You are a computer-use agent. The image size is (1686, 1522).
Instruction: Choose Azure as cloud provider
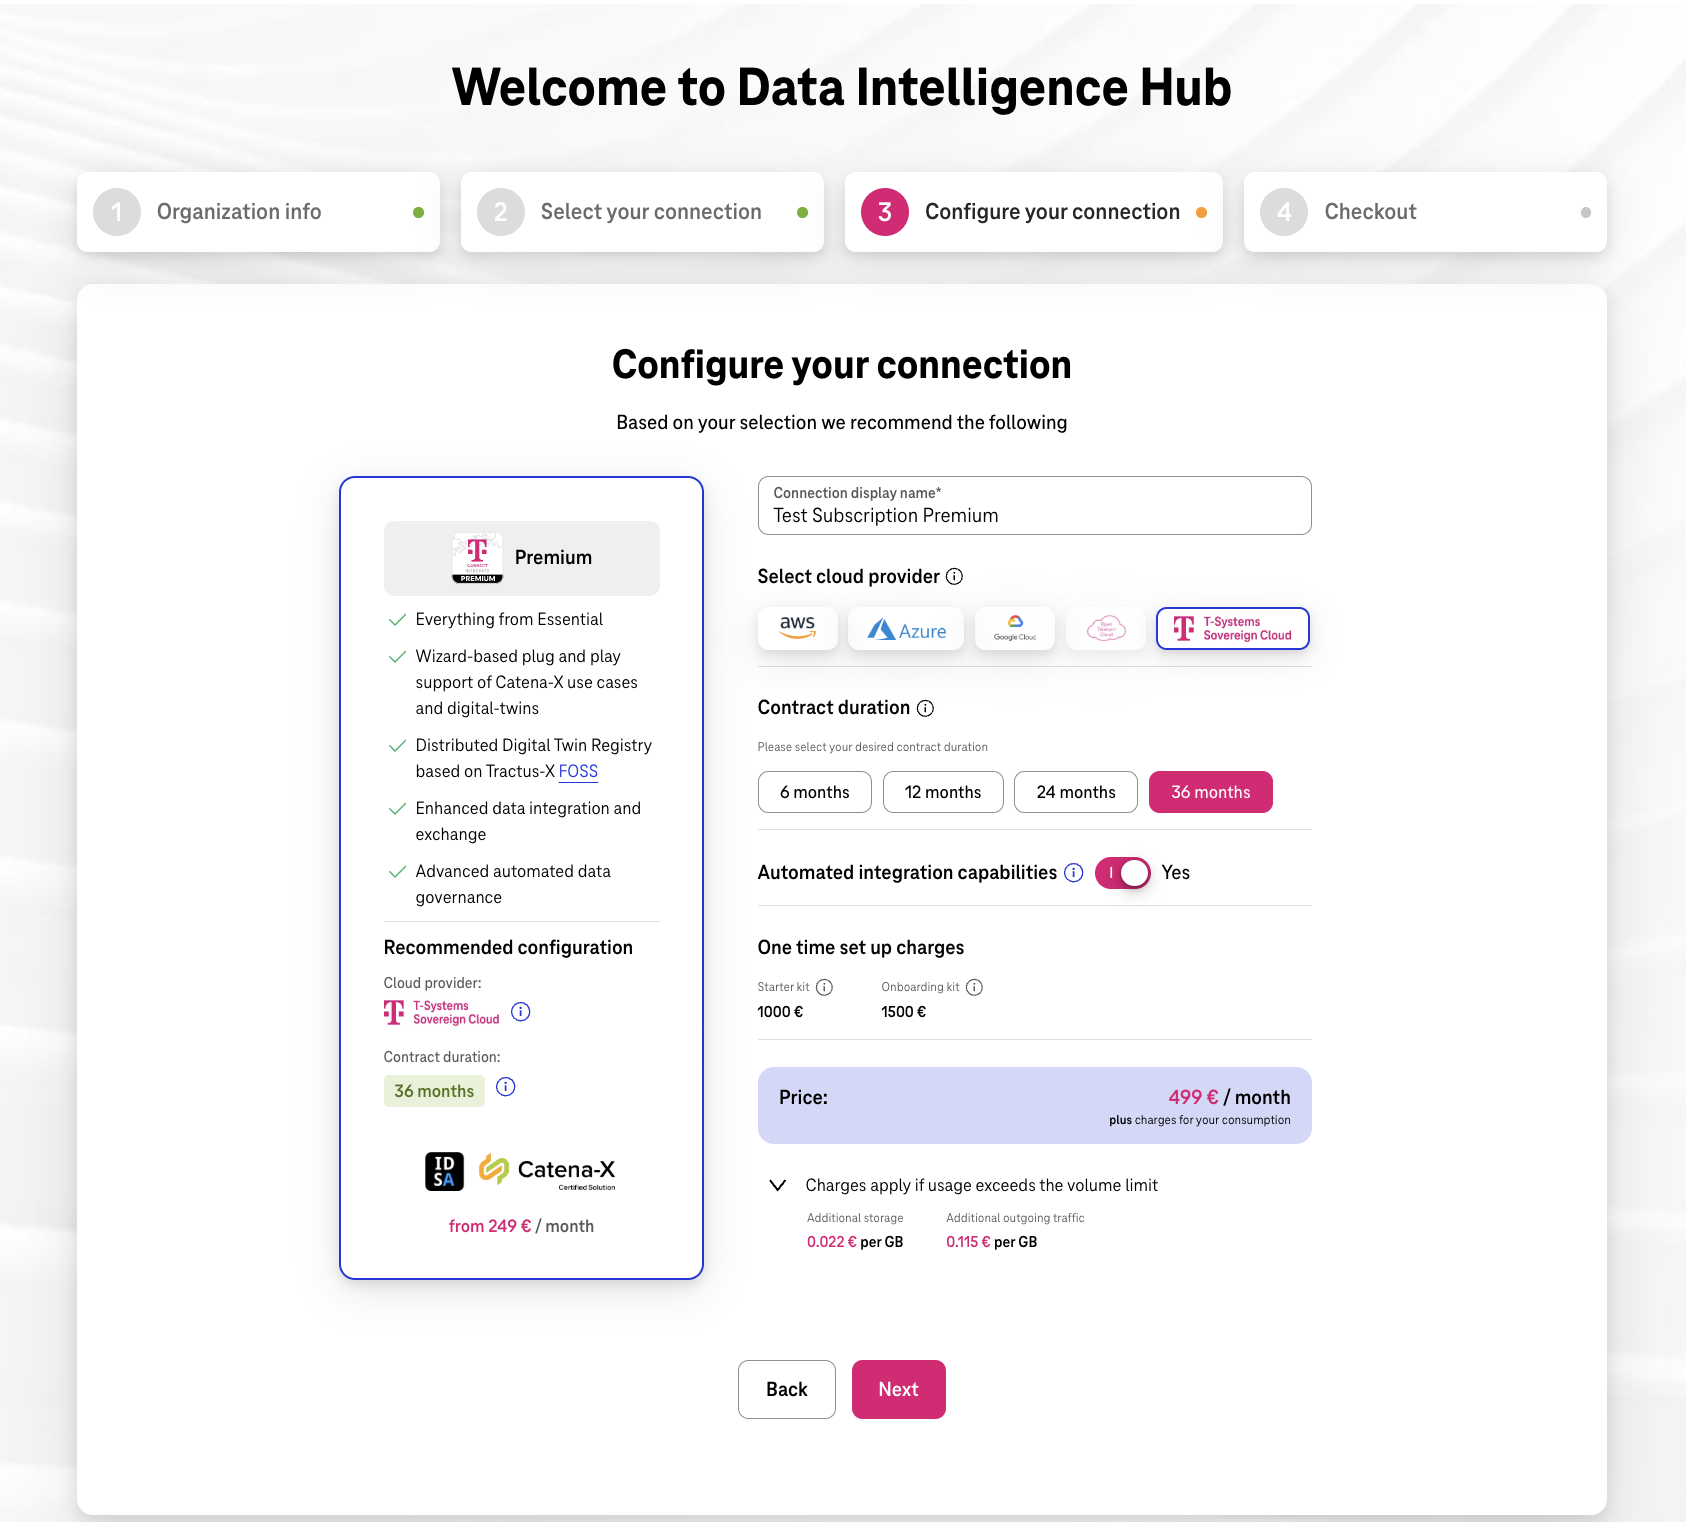click(x=906, y=630)
